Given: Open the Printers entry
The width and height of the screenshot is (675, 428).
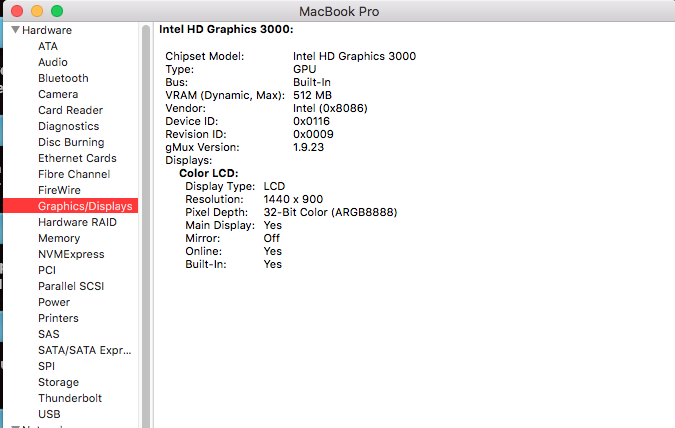Looking at the screenshot, I should [58, 318].
